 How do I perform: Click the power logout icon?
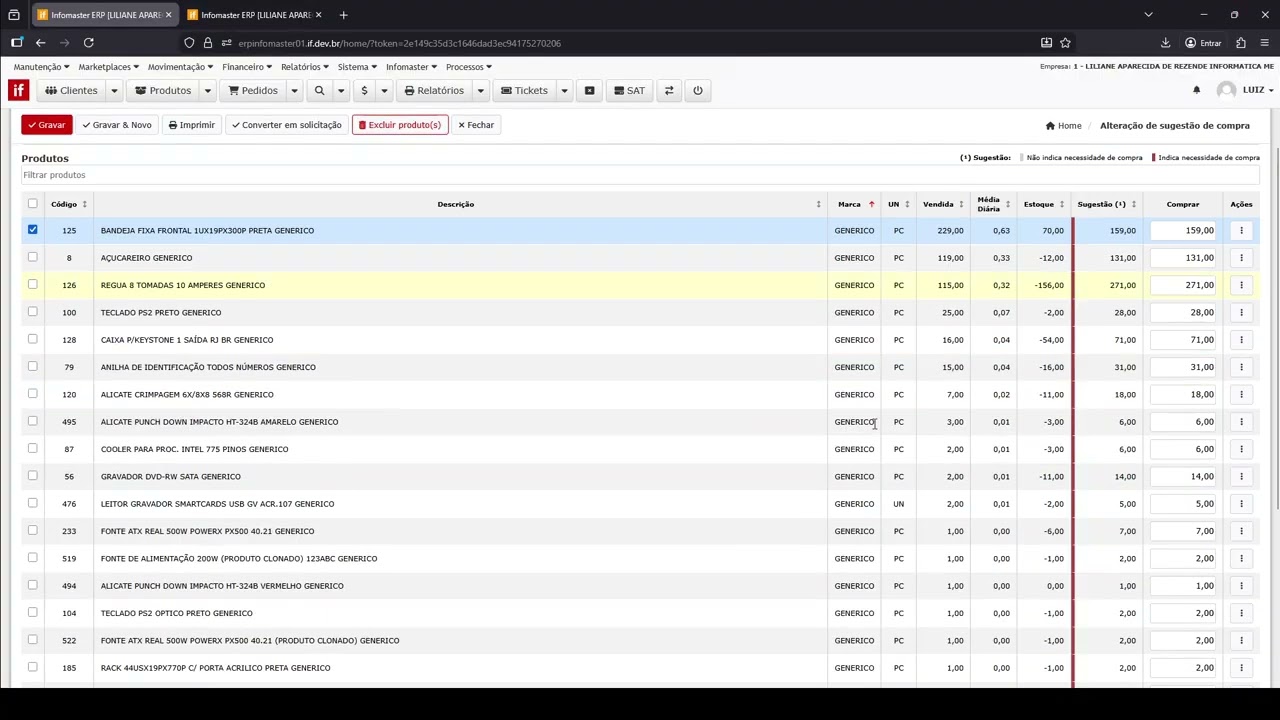pyautogui.click(x=698, y=91)
